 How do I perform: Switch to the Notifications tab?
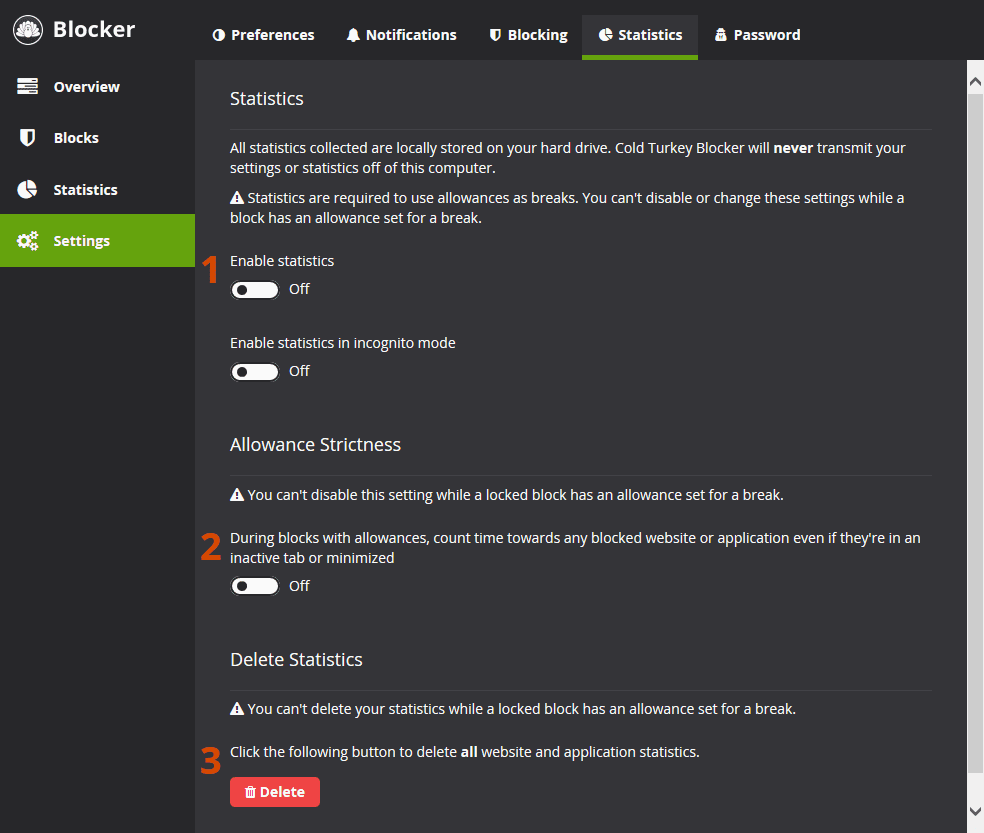click(401, 35)
